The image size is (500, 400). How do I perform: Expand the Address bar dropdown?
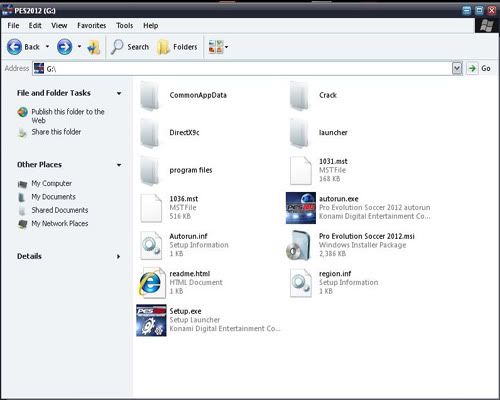click(x=457, y=68)
